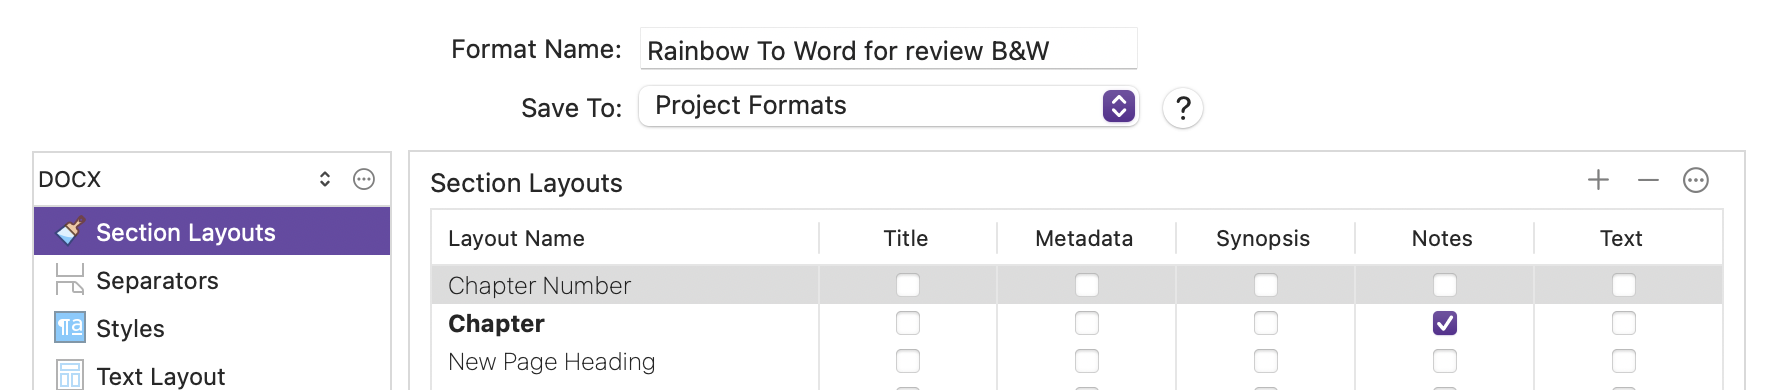Screen dimensions: 1768x390
Task: Open the Styles pane icon
Action: 70,327
